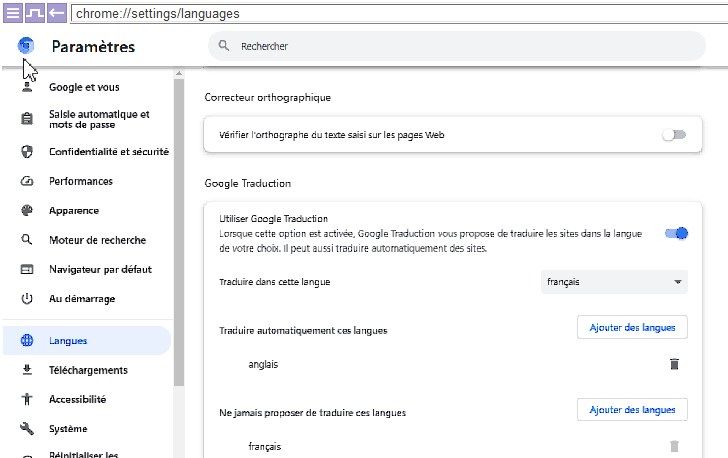Click the anglais language entry
The height and width of the screenshot is (458, 728).
click(263, 364)
